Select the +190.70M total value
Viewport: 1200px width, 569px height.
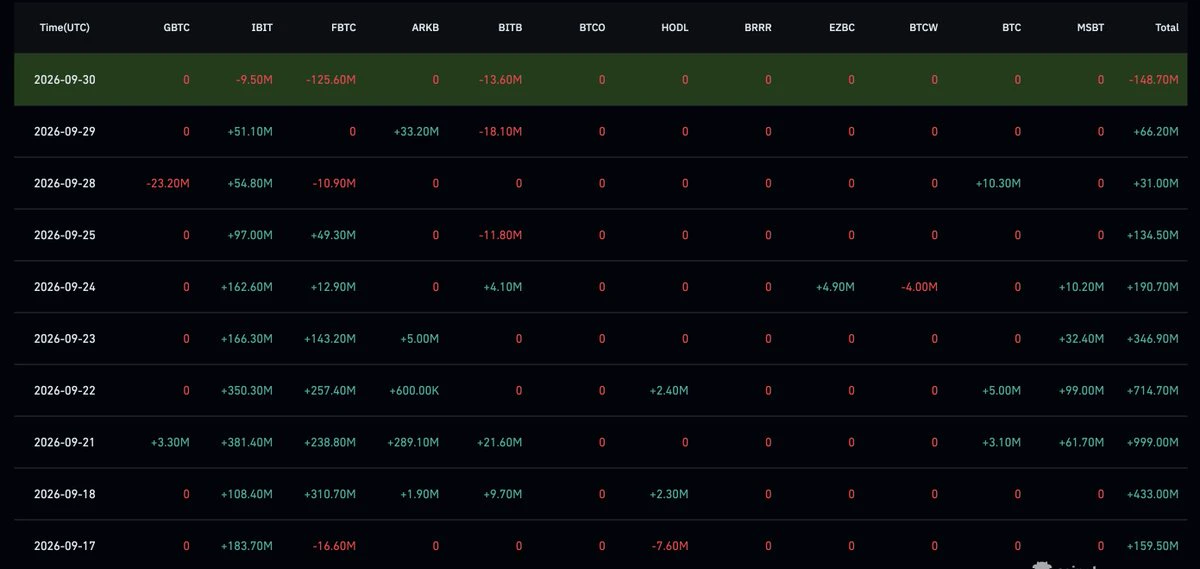tap(1154, 287)
